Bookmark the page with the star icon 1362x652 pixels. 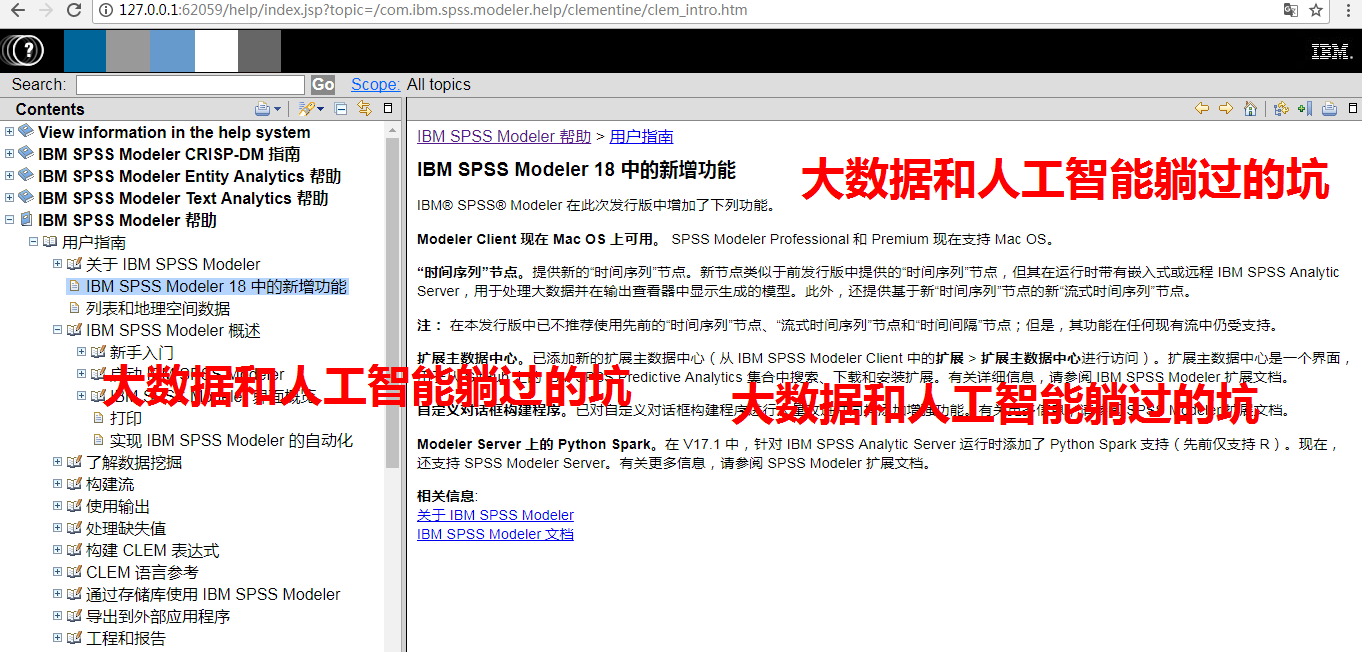coord(1317,11)
